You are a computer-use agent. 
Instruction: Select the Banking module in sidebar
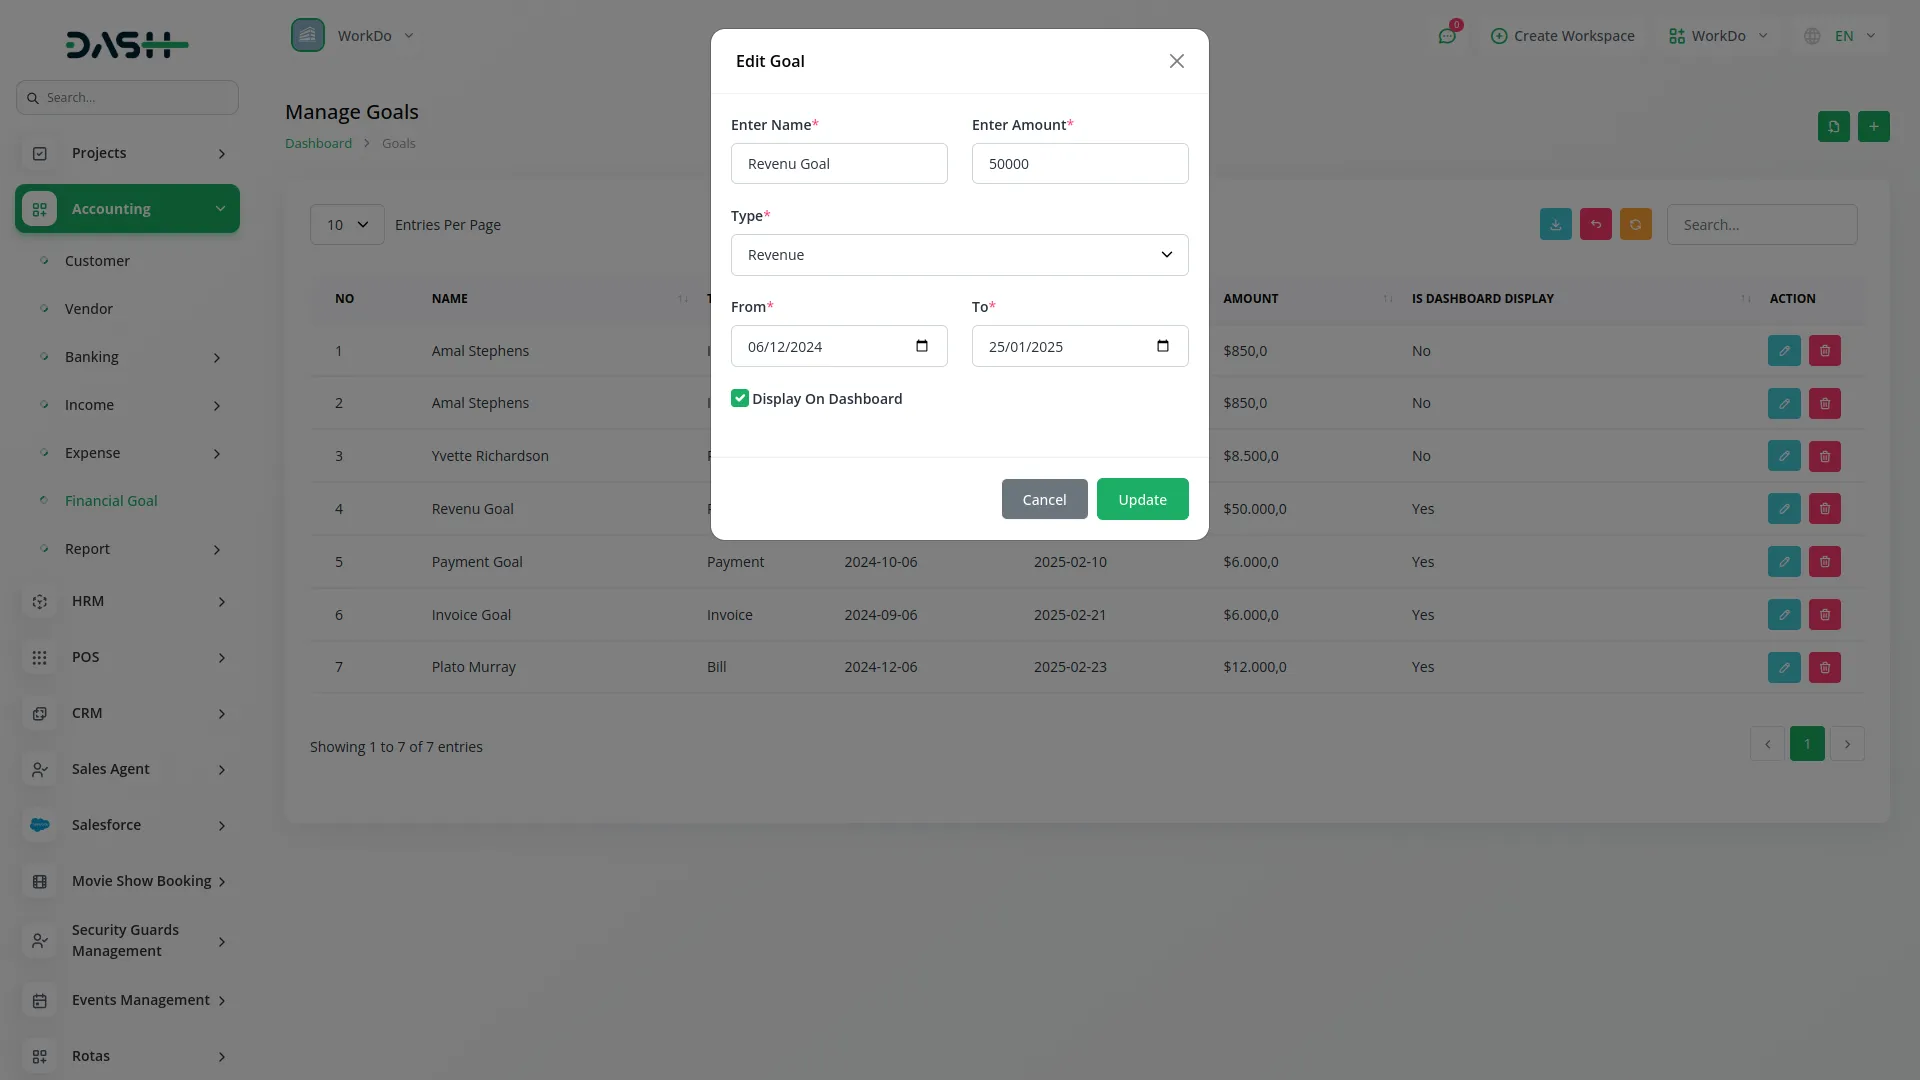tap(92, 357)
